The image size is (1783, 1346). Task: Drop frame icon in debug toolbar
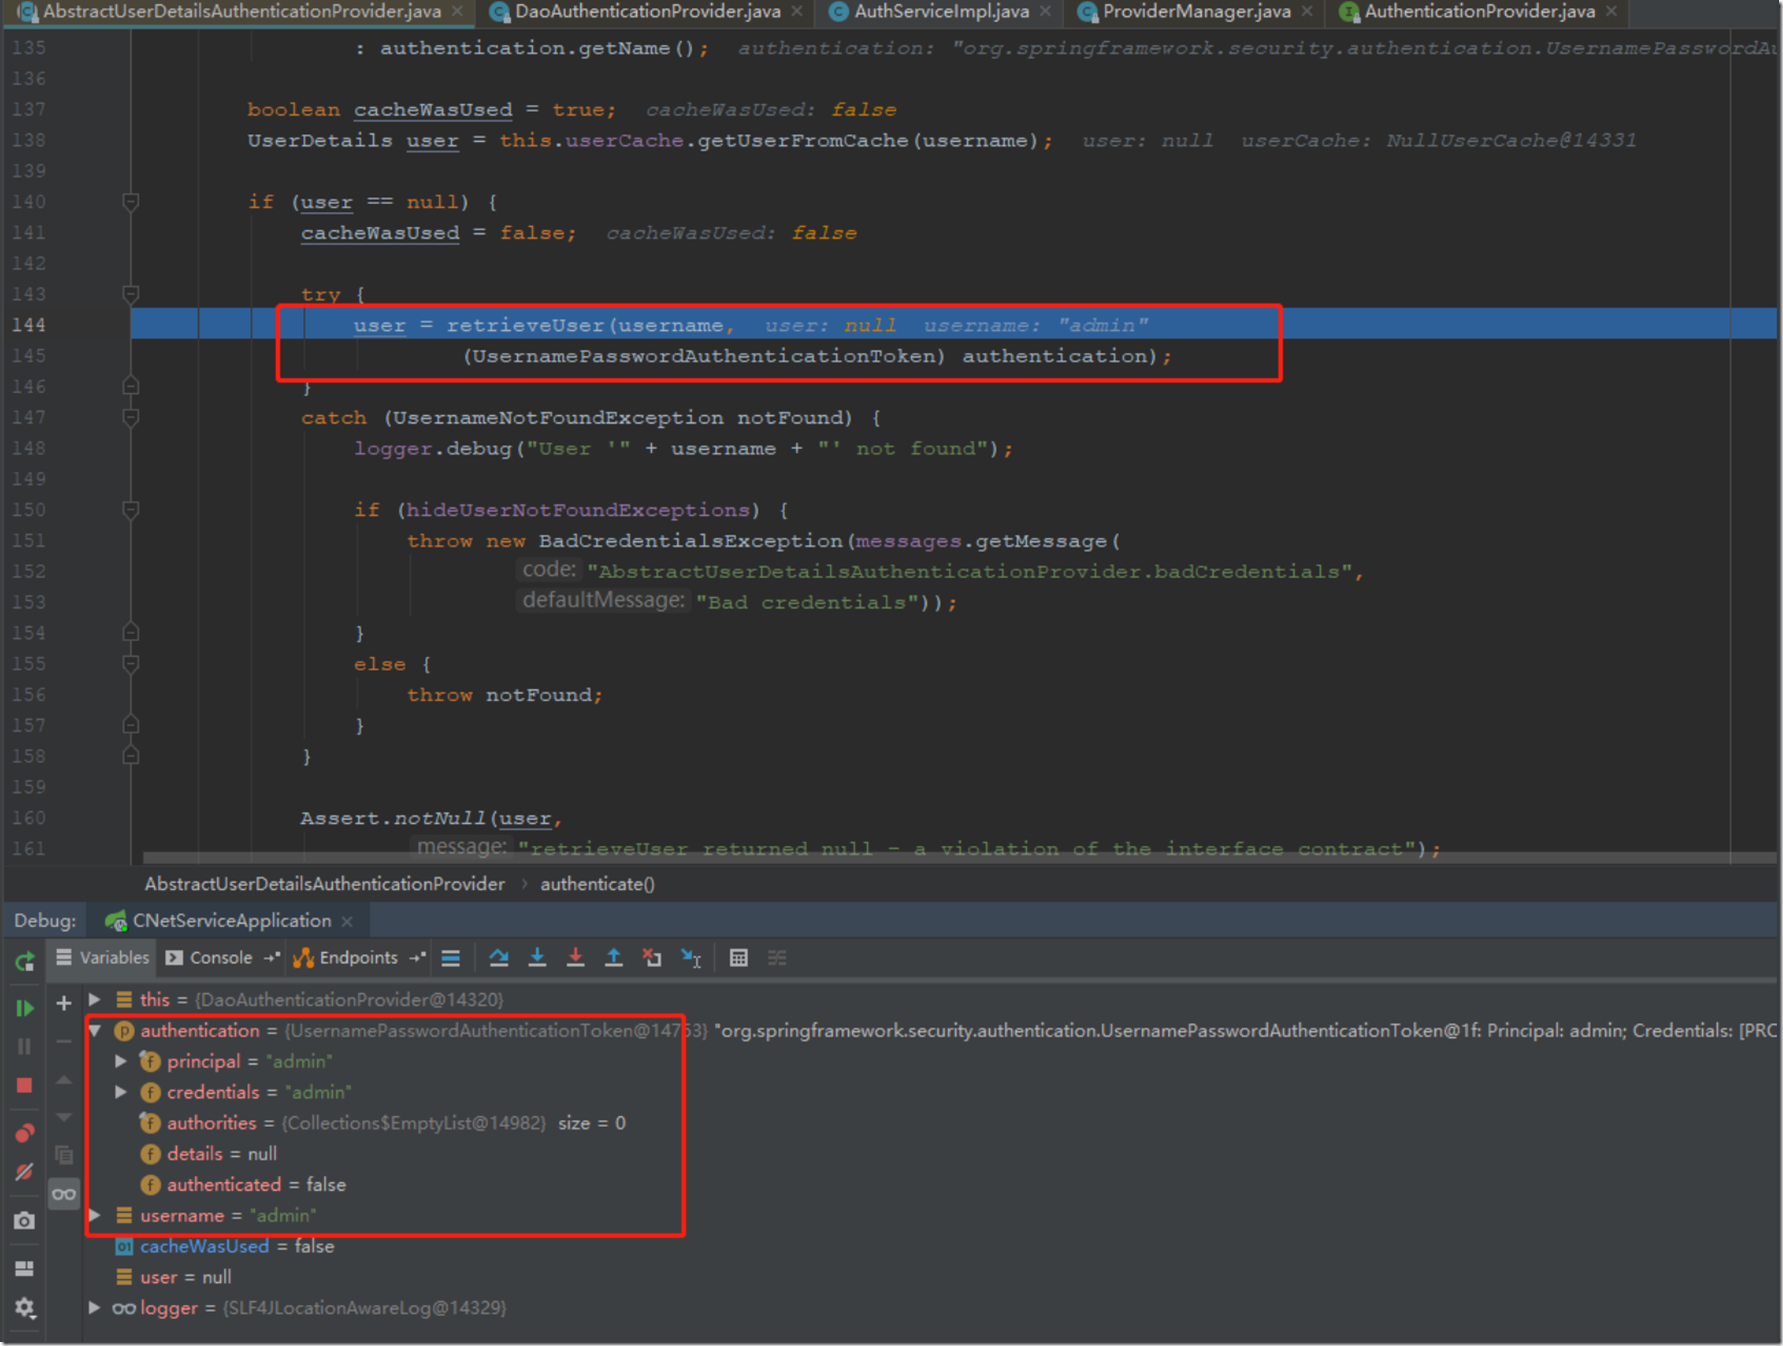pos(652,958)
